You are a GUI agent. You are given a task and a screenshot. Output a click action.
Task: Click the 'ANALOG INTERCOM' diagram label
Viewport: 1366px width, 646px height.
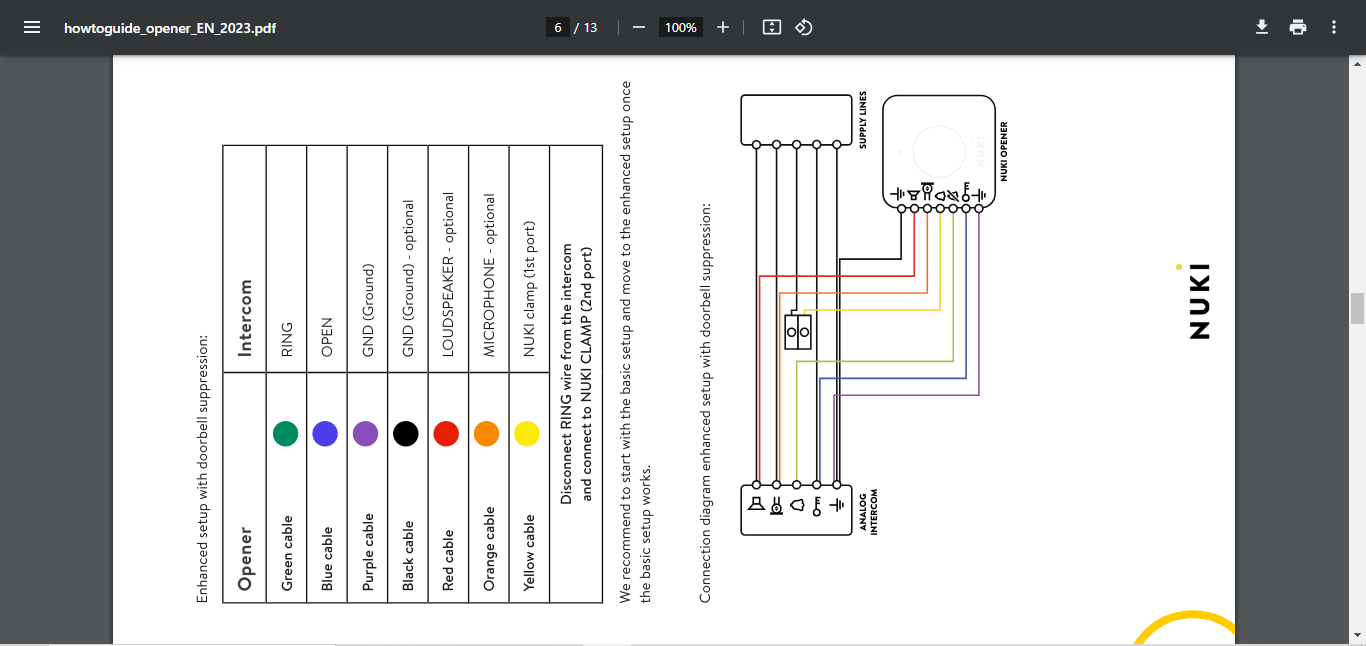pyautogui.click(x=868, y=512)
